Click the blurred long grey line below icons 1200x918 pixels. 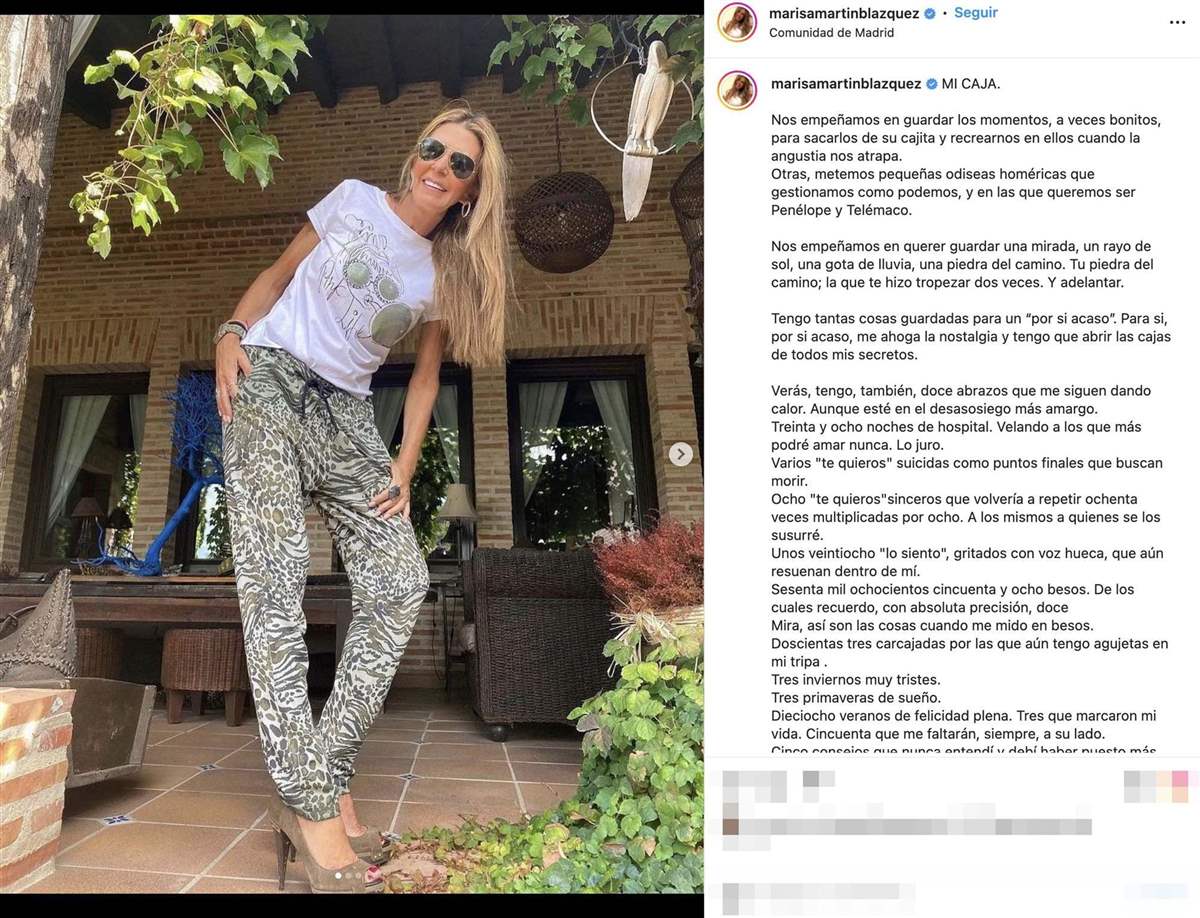[906, 827]
